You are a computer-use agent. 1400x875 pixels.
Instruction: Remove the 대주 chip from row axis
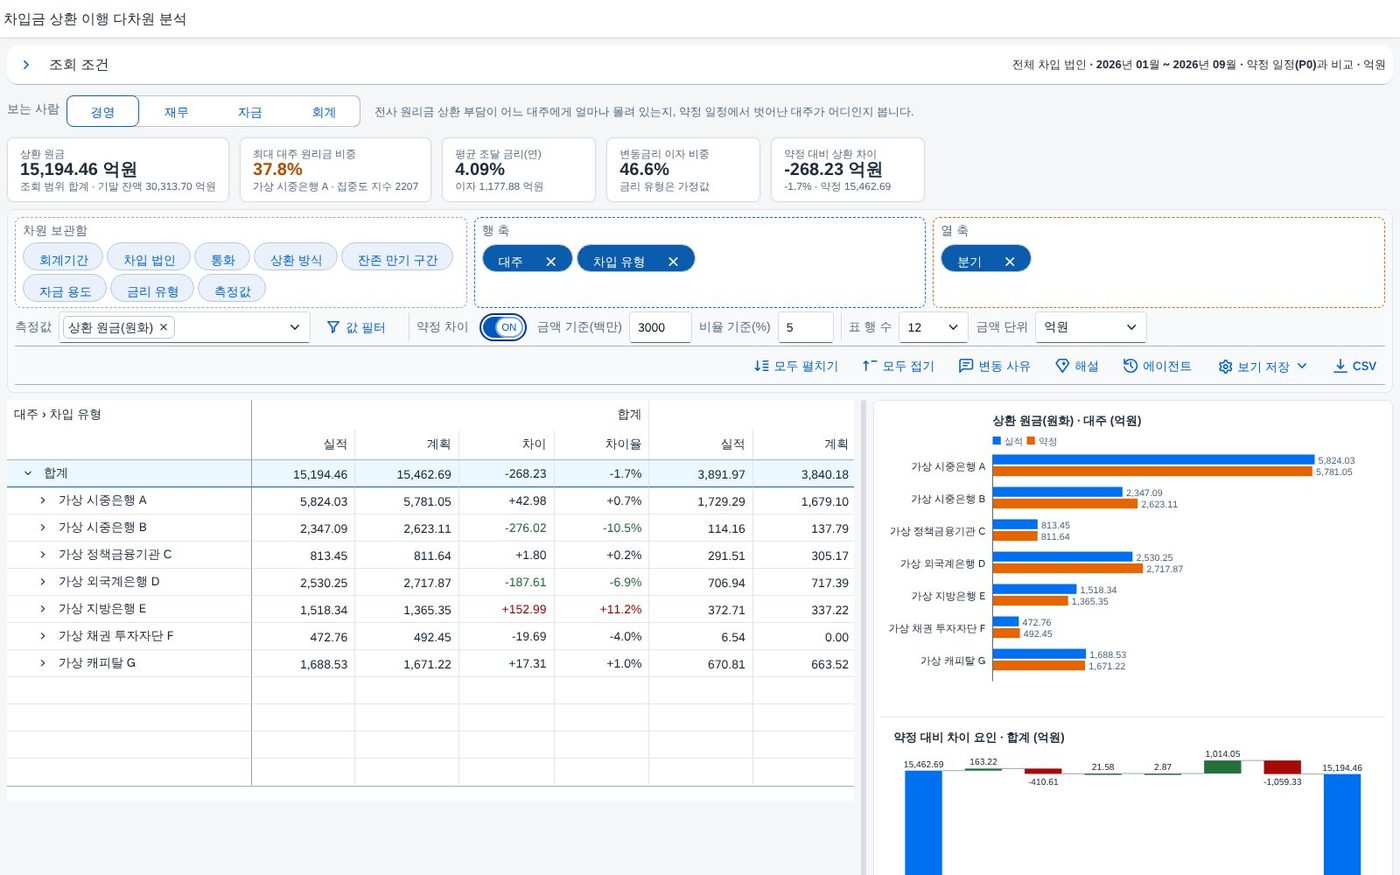coord(551,262)
